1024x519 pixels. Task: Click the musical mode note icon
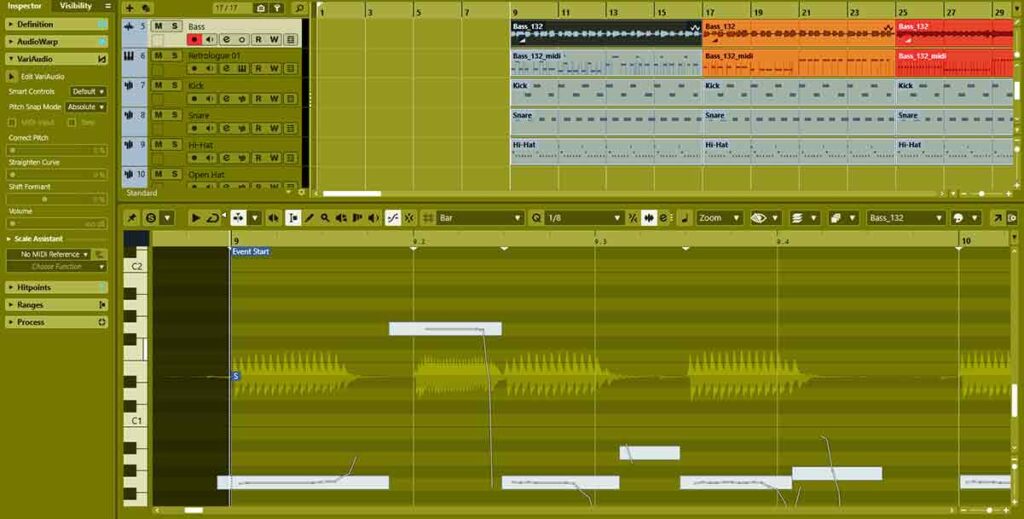pyautogui.click(x=684, y=218)
